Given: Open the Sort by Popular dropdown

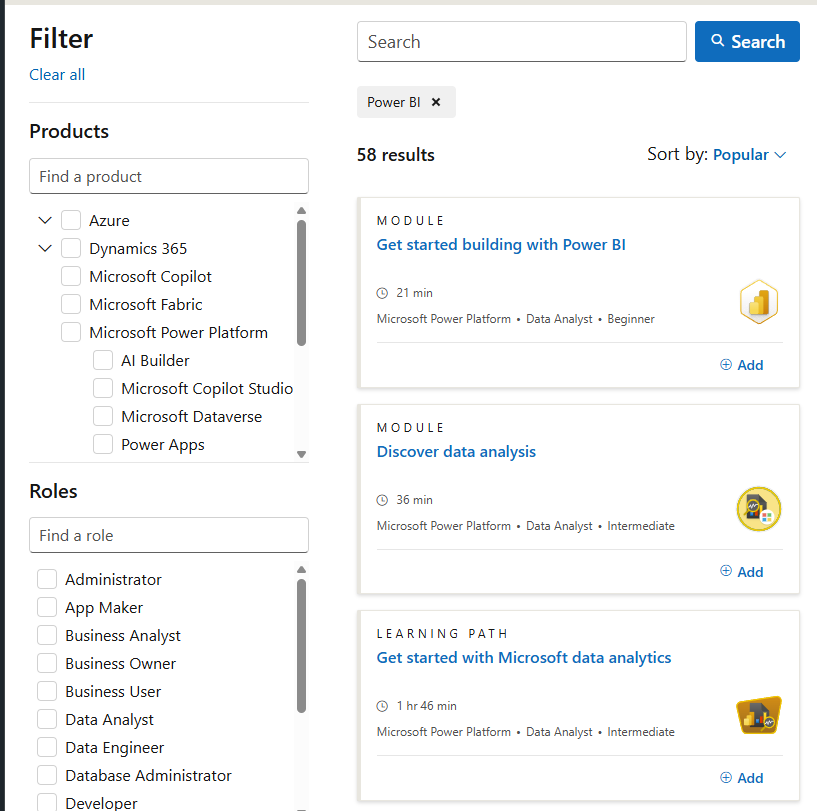Looking at the screenshot, I should pyautogui.click(x=749, y=155).
